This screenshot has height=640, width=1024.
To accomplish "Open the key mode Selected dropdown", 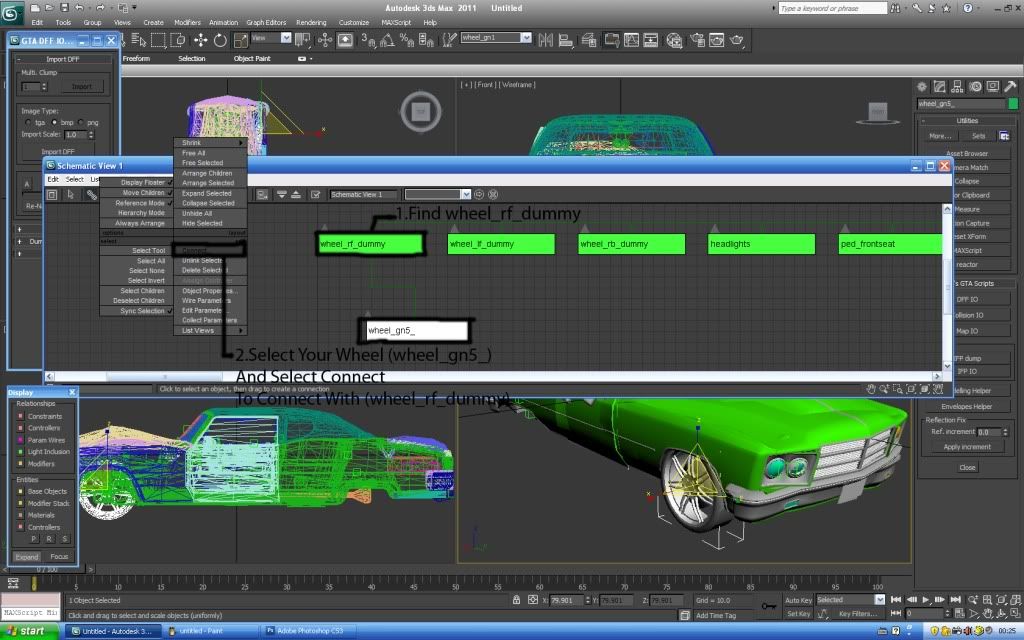I will pos(880,600).
